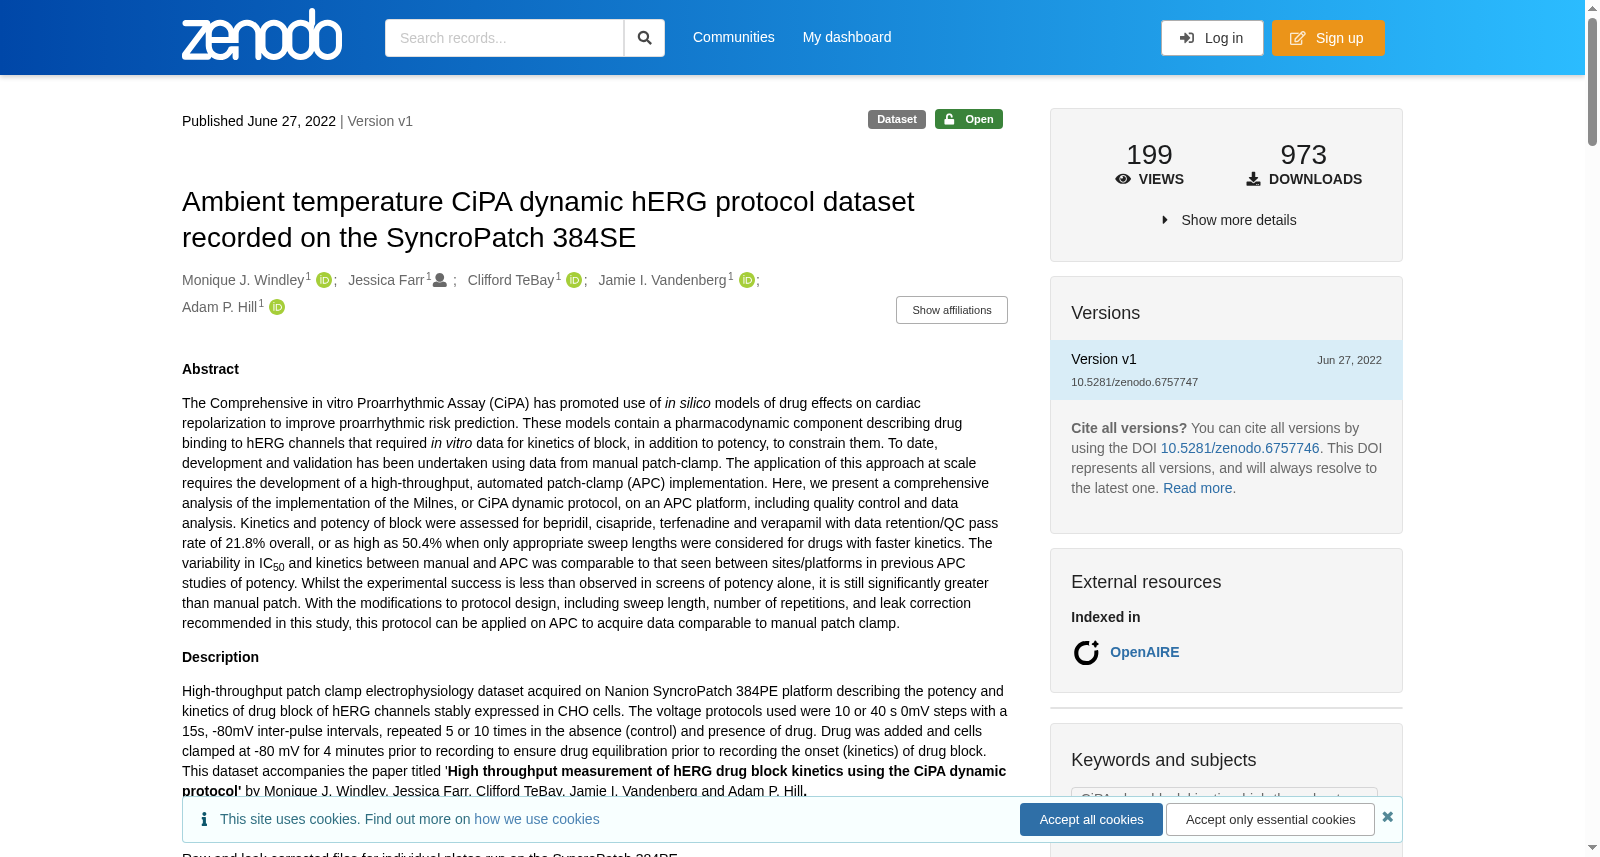This screenshot has height=857, width=1600.
Task: Click the OpenAIRE logo icon
Action: 1086,653
